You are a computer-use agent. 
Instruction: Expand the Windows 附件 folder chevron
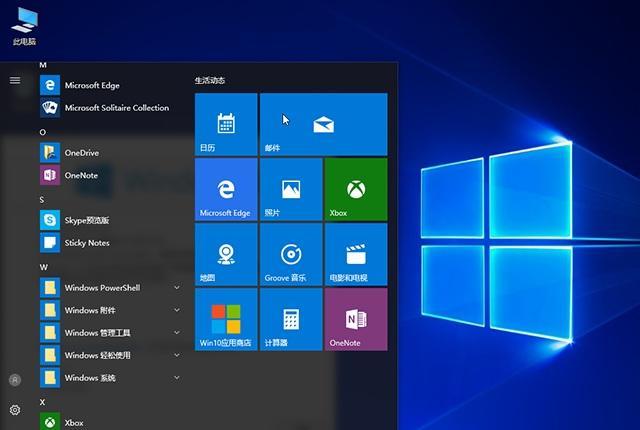177,310
